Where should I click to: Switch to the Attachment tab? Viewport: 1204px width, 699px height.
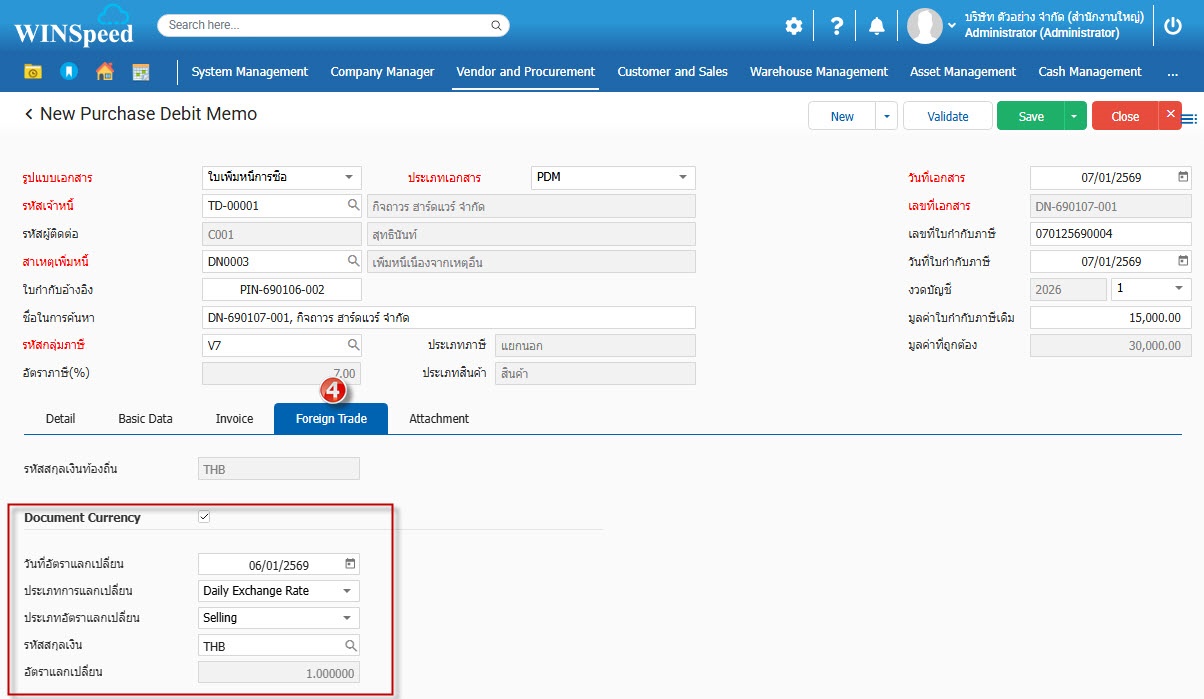[x=439, y=418]
